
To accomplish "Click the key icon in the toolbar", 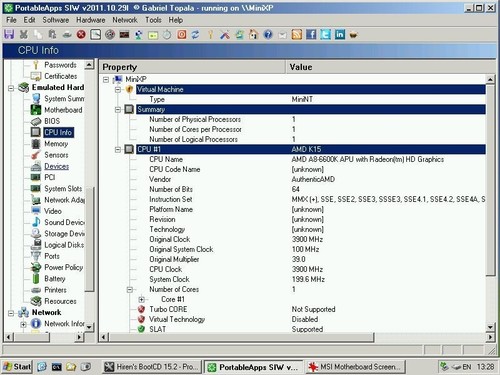I will [210, 34].
